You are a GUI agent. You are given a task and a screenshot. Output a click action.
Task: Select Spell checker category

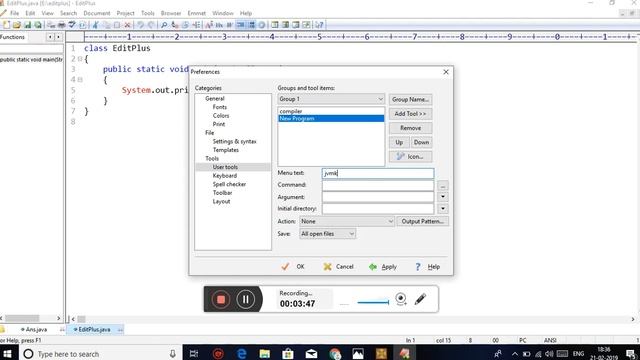[229, 184]
